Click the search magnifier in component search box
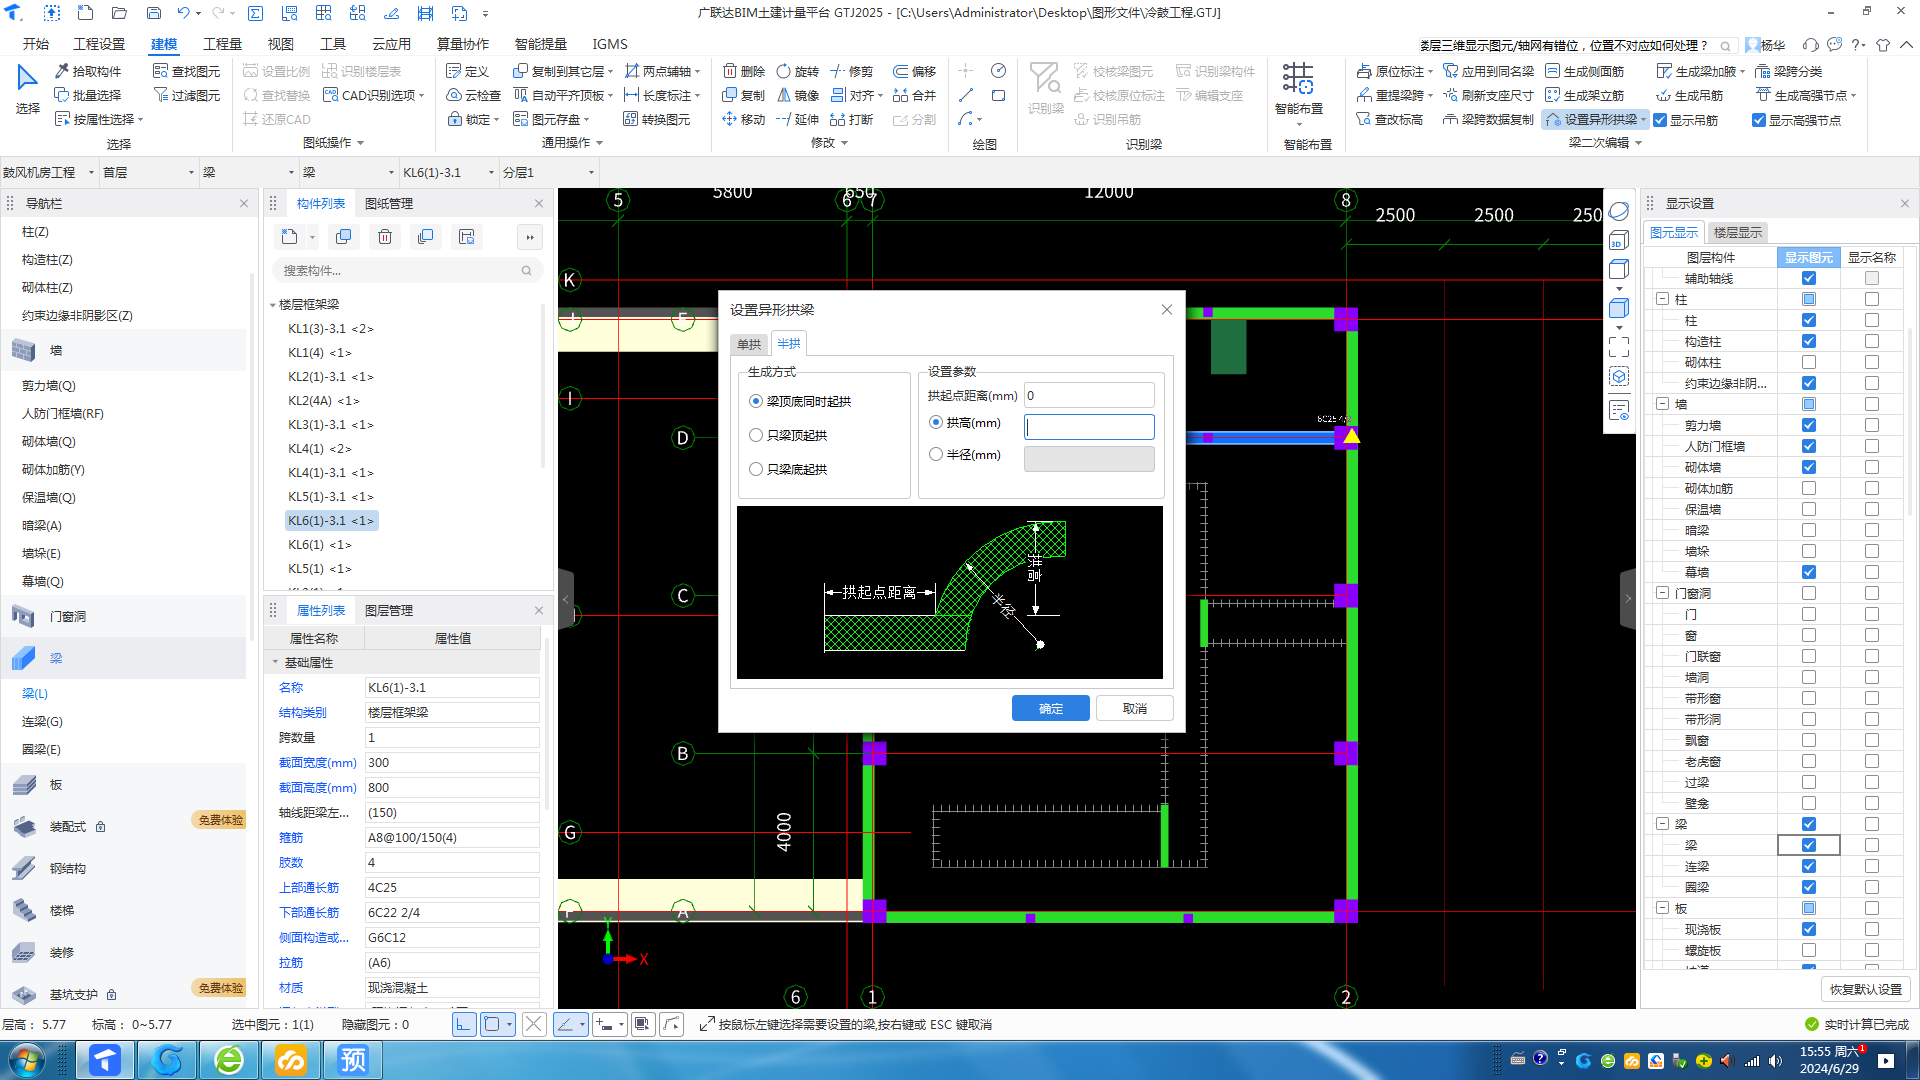This screenshot has height=1080, width=1920. pyautogui.click(x=526, y=270)
